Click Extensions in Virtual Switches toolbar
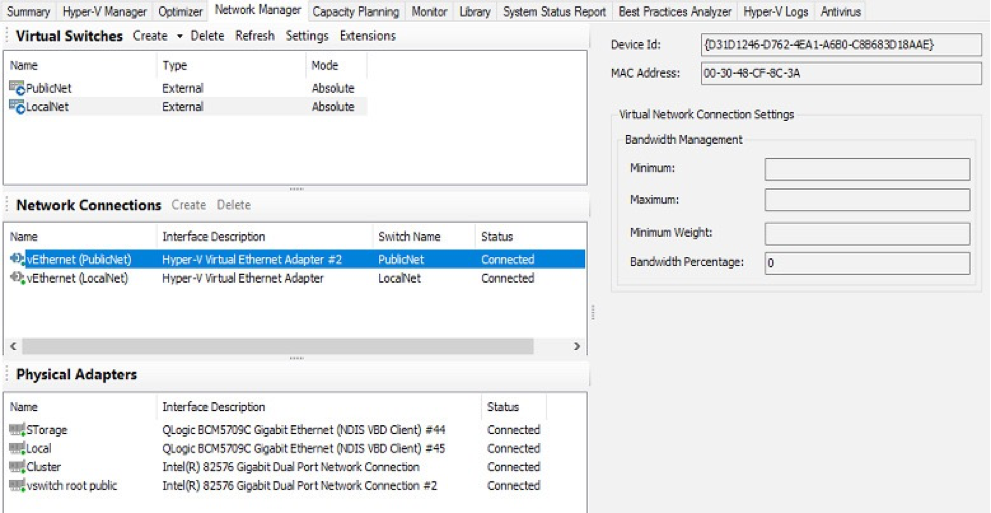991x513 pixels. pos(367,36)
